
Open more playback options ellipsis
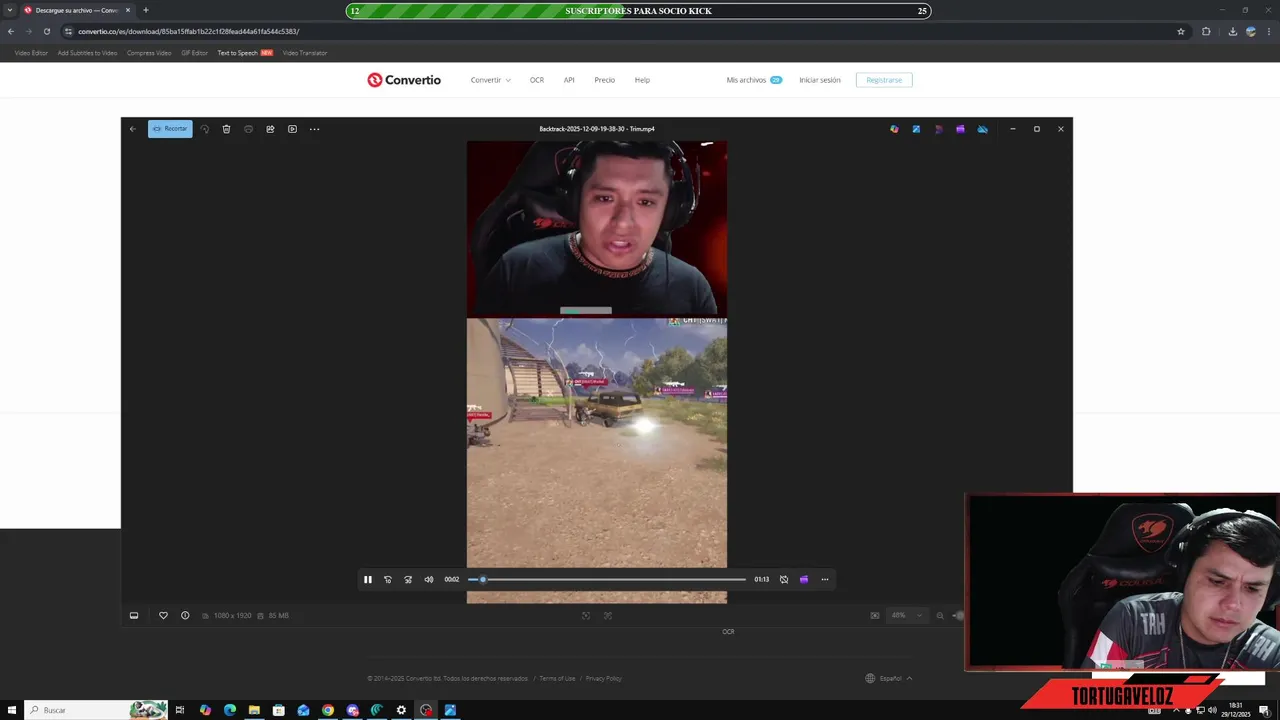(x=825, y=579)
